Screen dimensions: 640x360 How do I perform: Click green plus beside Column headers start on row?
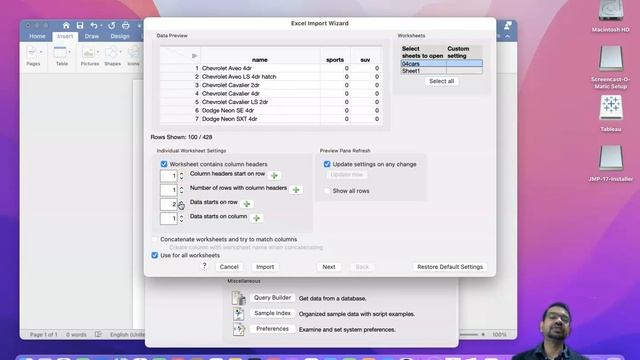pos(274,176)
